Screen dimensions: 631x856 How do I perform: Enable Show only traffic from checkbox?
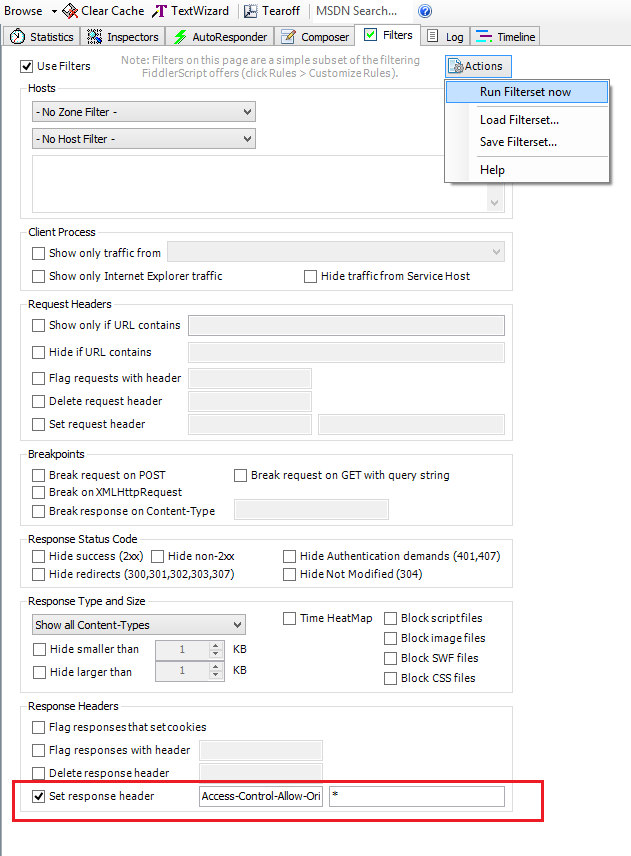(38, 253)
